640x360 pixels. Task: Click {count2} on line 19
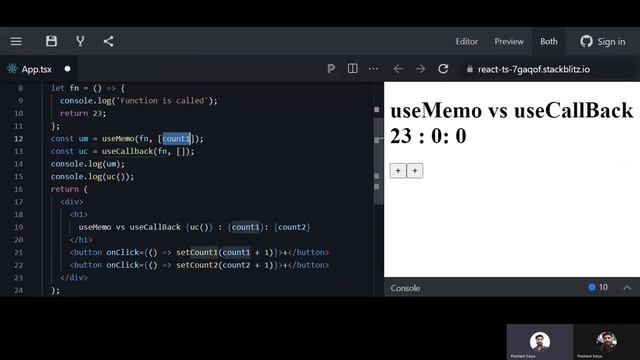tap(292, 227)
